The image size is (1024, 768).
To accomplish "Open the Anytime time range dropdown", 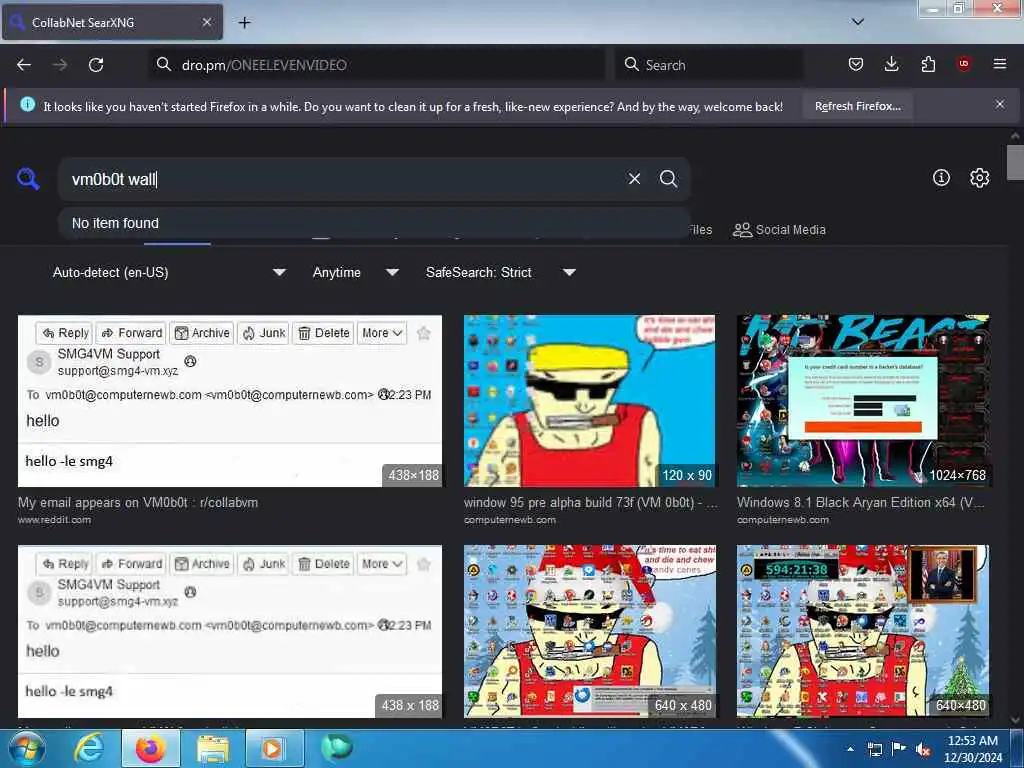I will pos(355,272).
